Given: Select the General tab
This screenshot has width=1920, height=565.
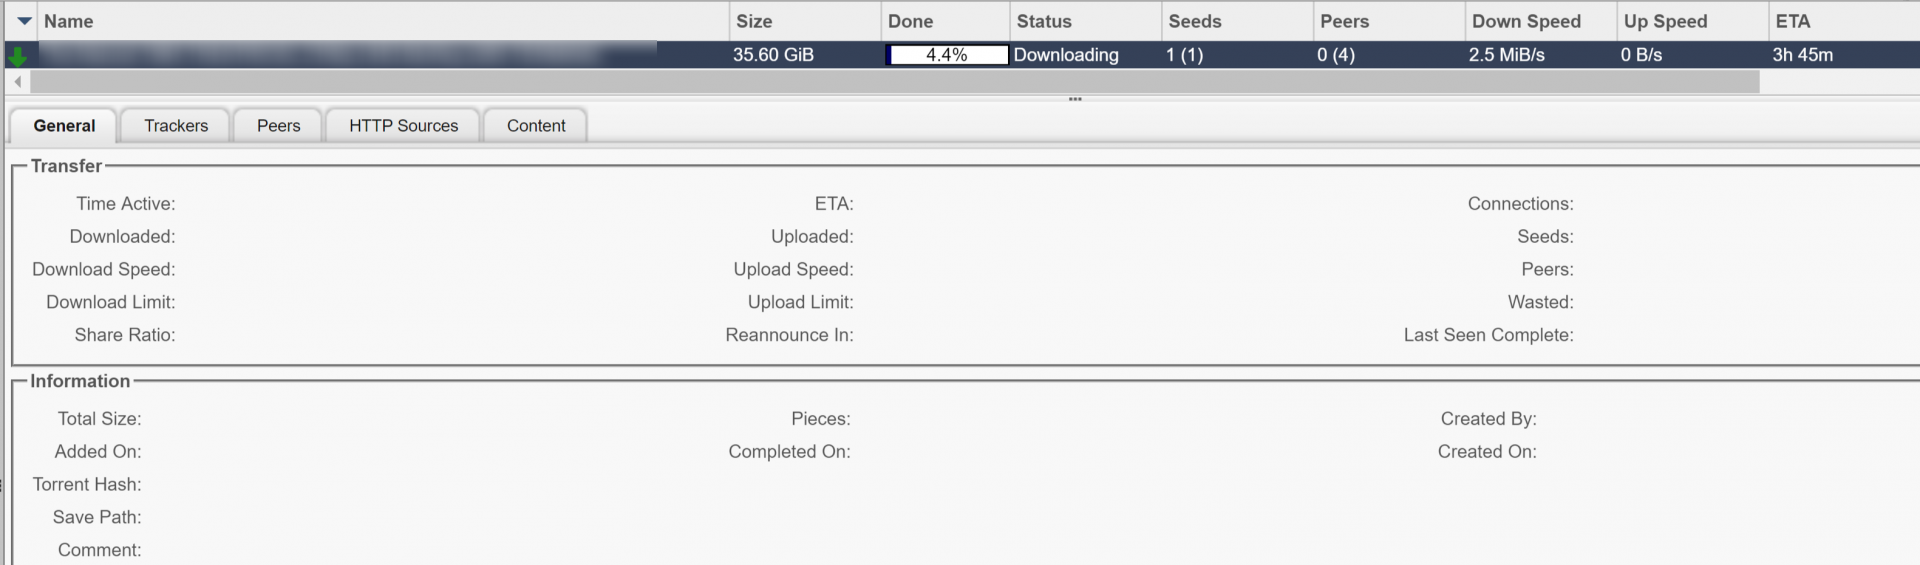Looking at the screenshot, I should [64, 125].
